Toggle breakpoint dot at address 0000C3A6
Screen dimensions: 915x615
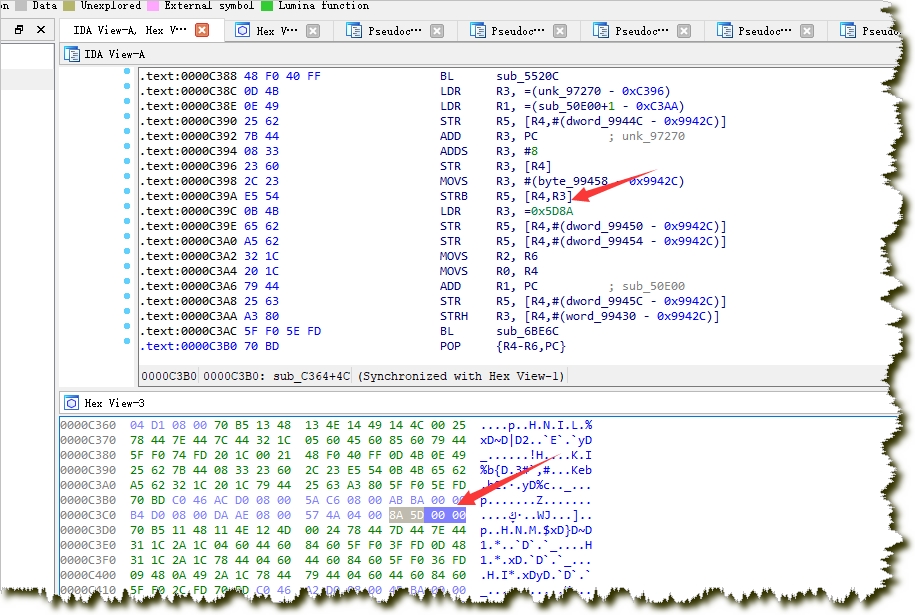pyautogui.click(x=127, y=281)
